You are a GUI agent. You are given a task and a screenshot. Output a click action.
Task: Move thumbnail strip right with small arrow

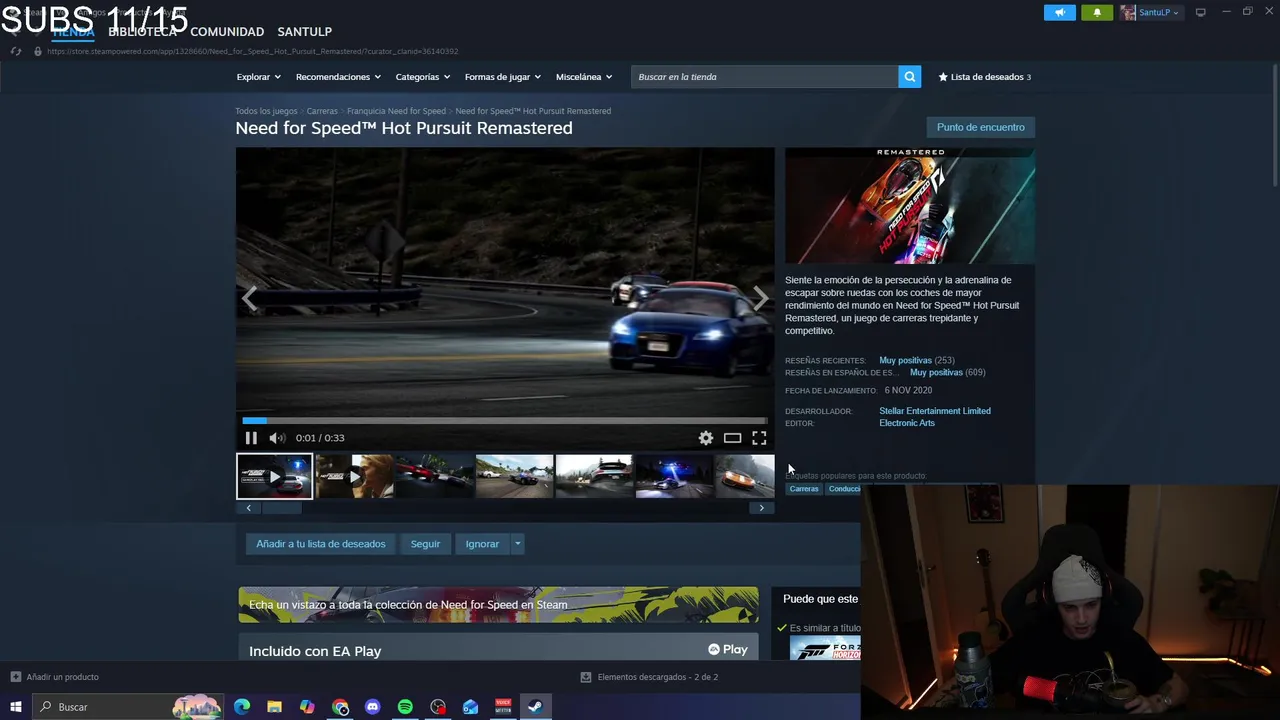coord(761,508)
